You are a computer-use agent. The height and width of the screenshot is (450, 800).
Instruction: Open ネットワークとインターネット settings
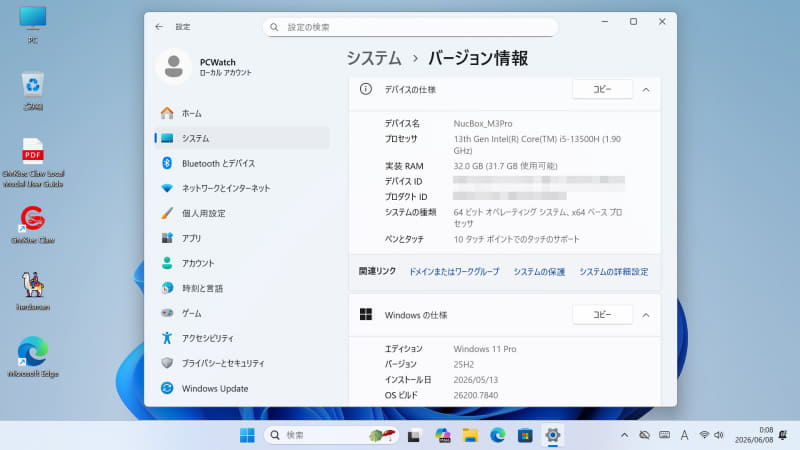pyautogui.click(x=242, y=188)
